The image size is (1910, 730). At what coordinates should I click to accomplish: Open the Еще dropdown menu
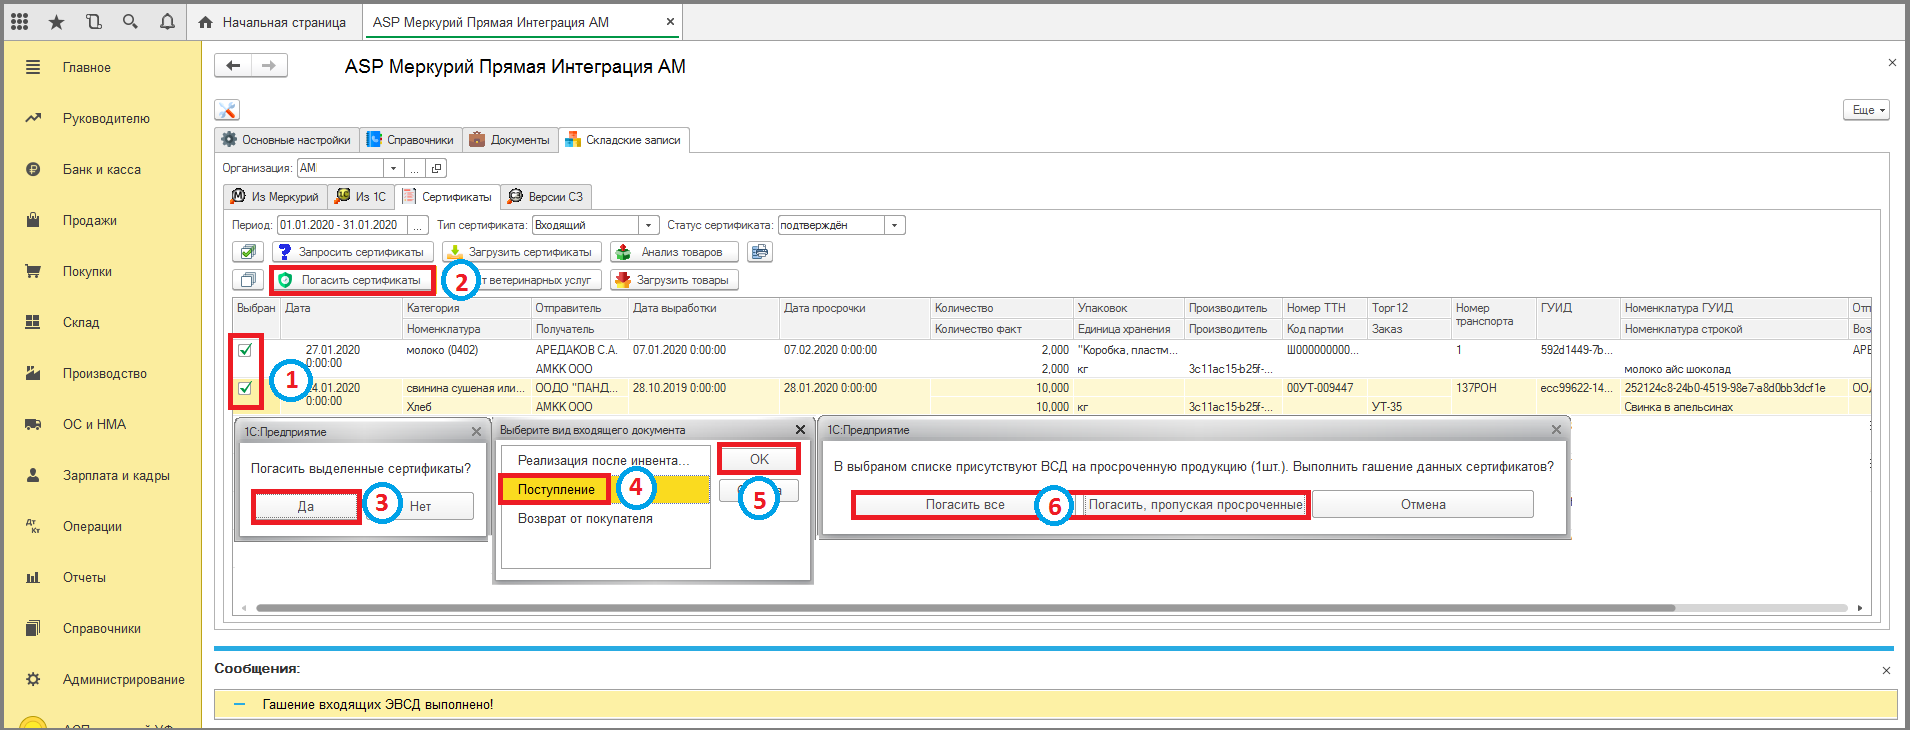pyautogui.click(x=1866, y=110)
